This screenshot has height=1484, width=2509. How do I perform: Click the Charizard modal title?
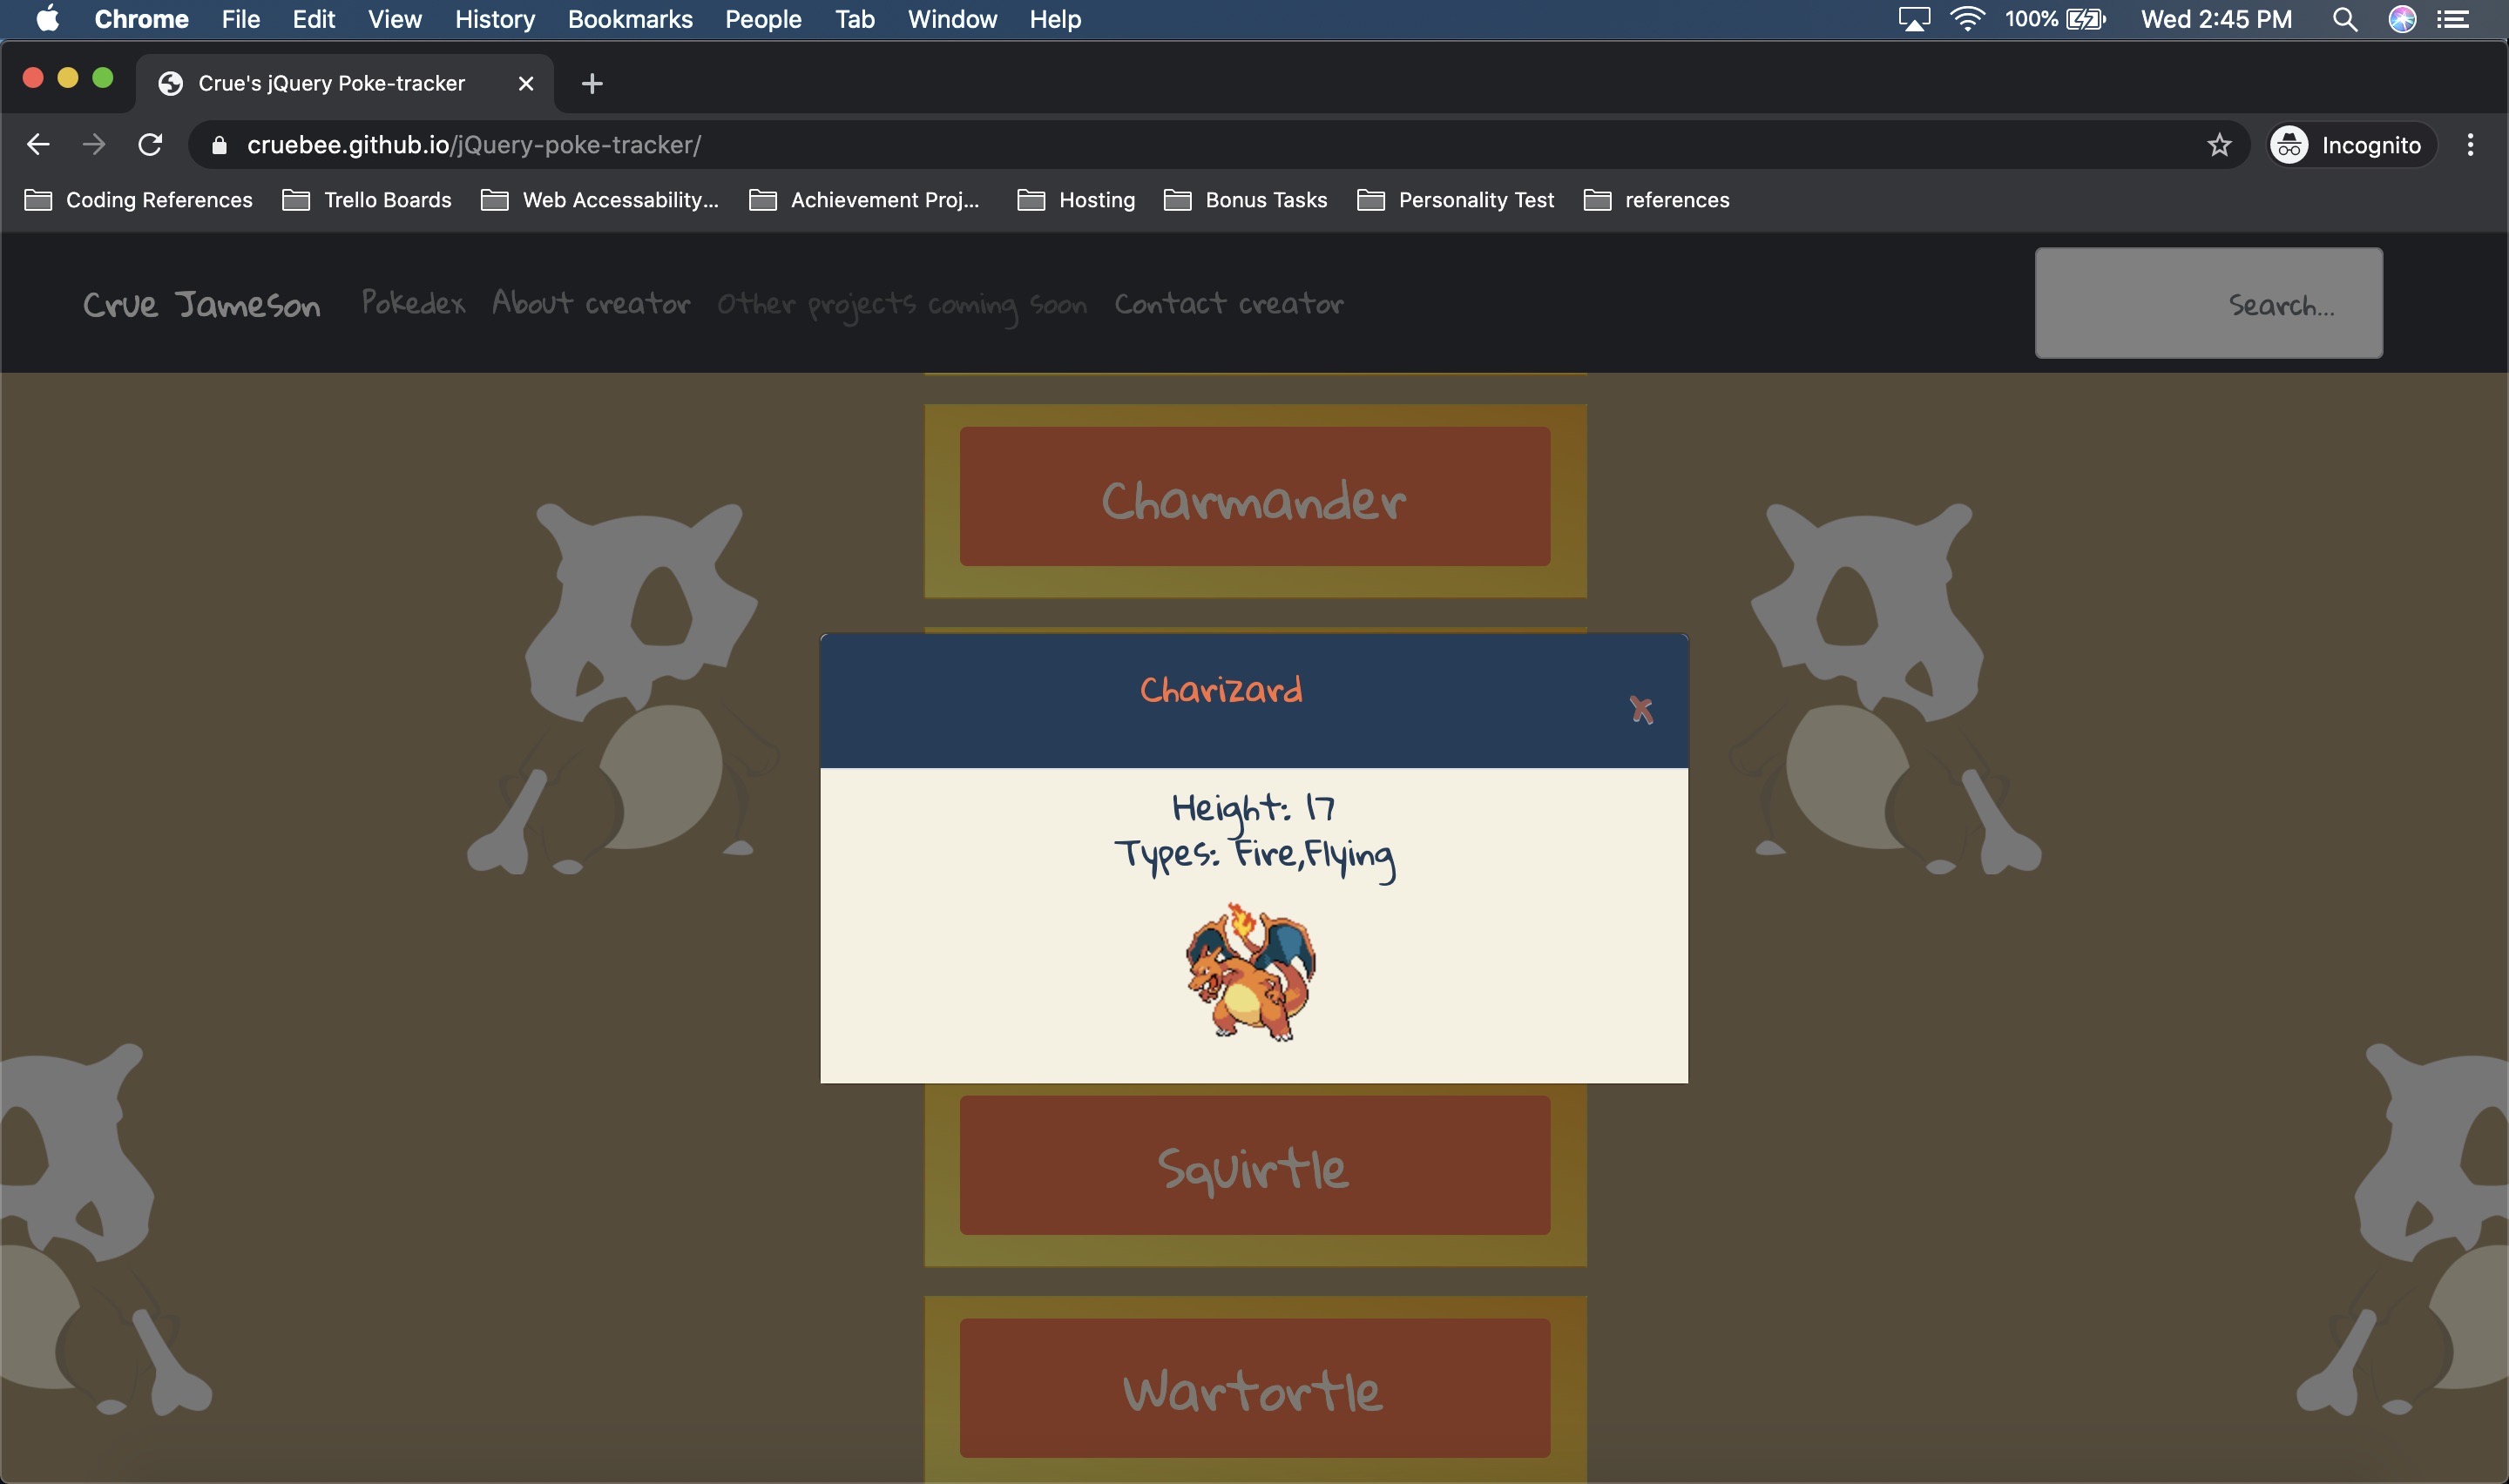tap(1221, 690)
